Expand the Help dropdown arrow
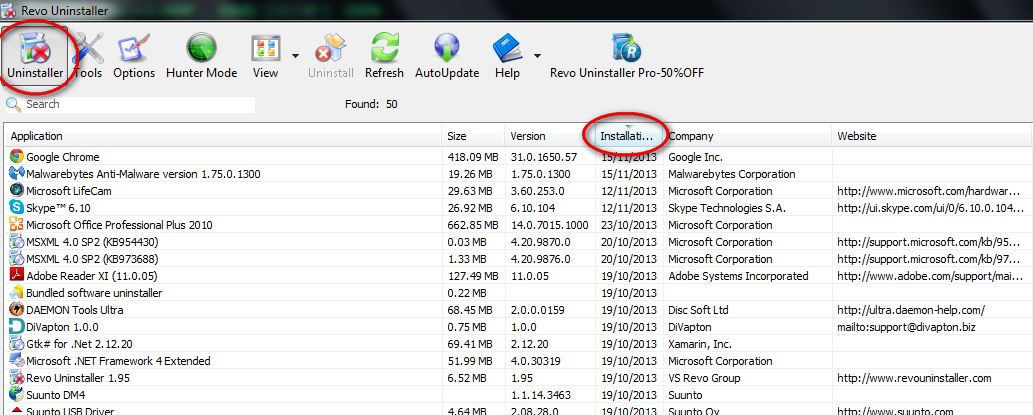This screenshot has width=1033, height=415. (x=538, y=56)
